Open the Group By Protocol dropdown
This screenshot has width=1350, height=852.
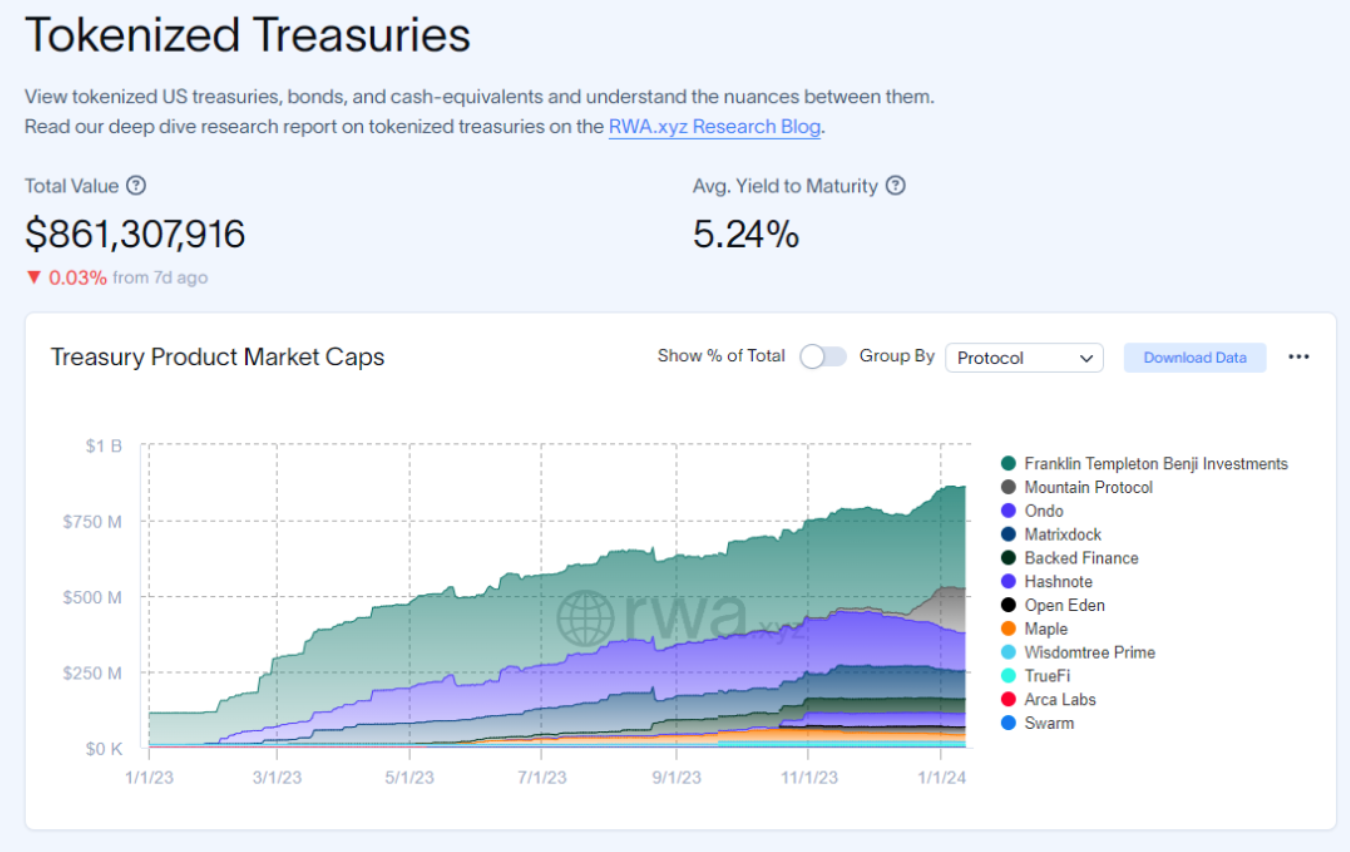point(1024,358)
